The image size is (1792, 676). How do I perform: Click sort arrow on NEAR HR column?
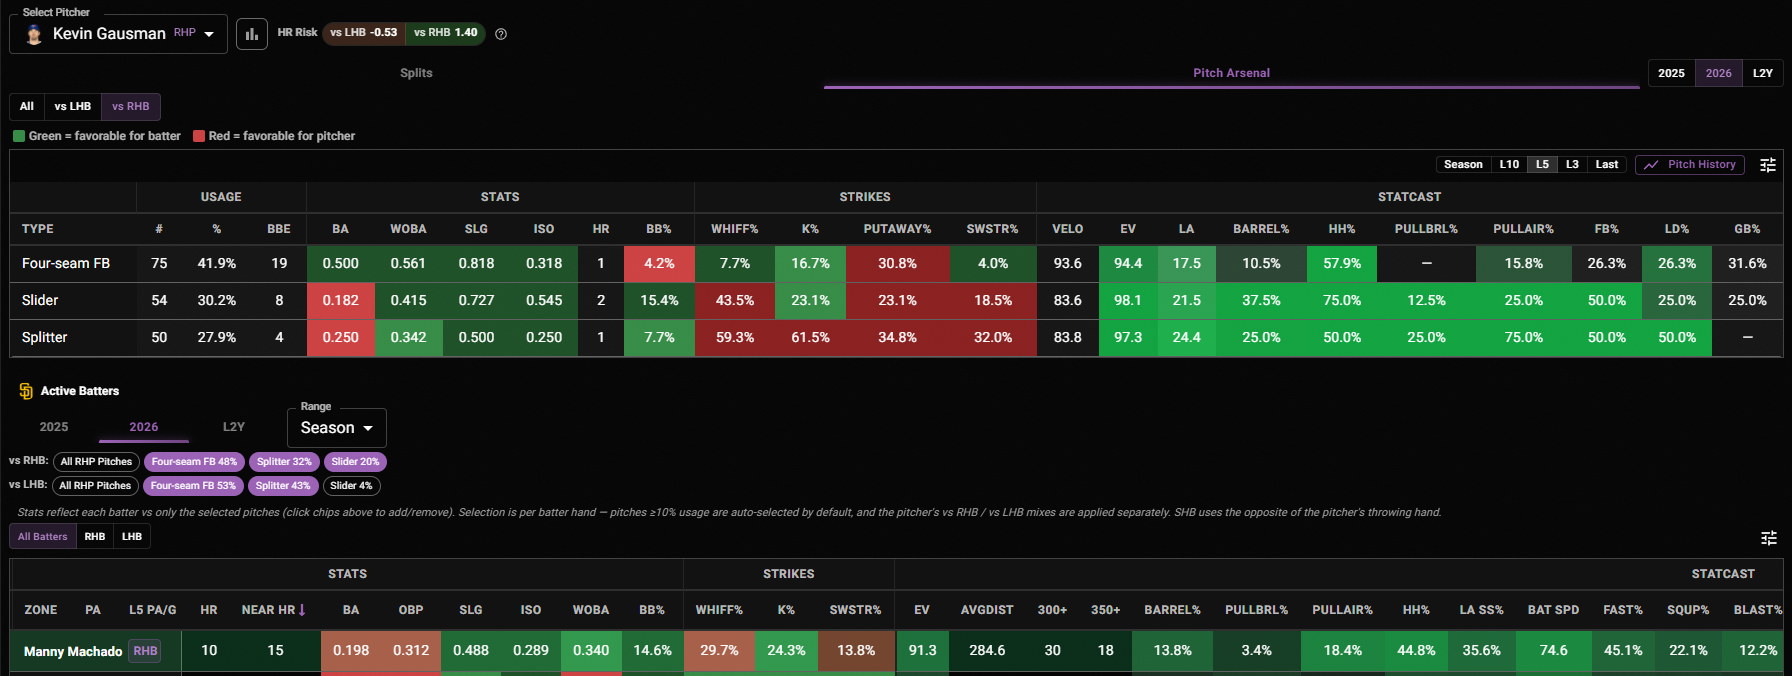point(302,610)
